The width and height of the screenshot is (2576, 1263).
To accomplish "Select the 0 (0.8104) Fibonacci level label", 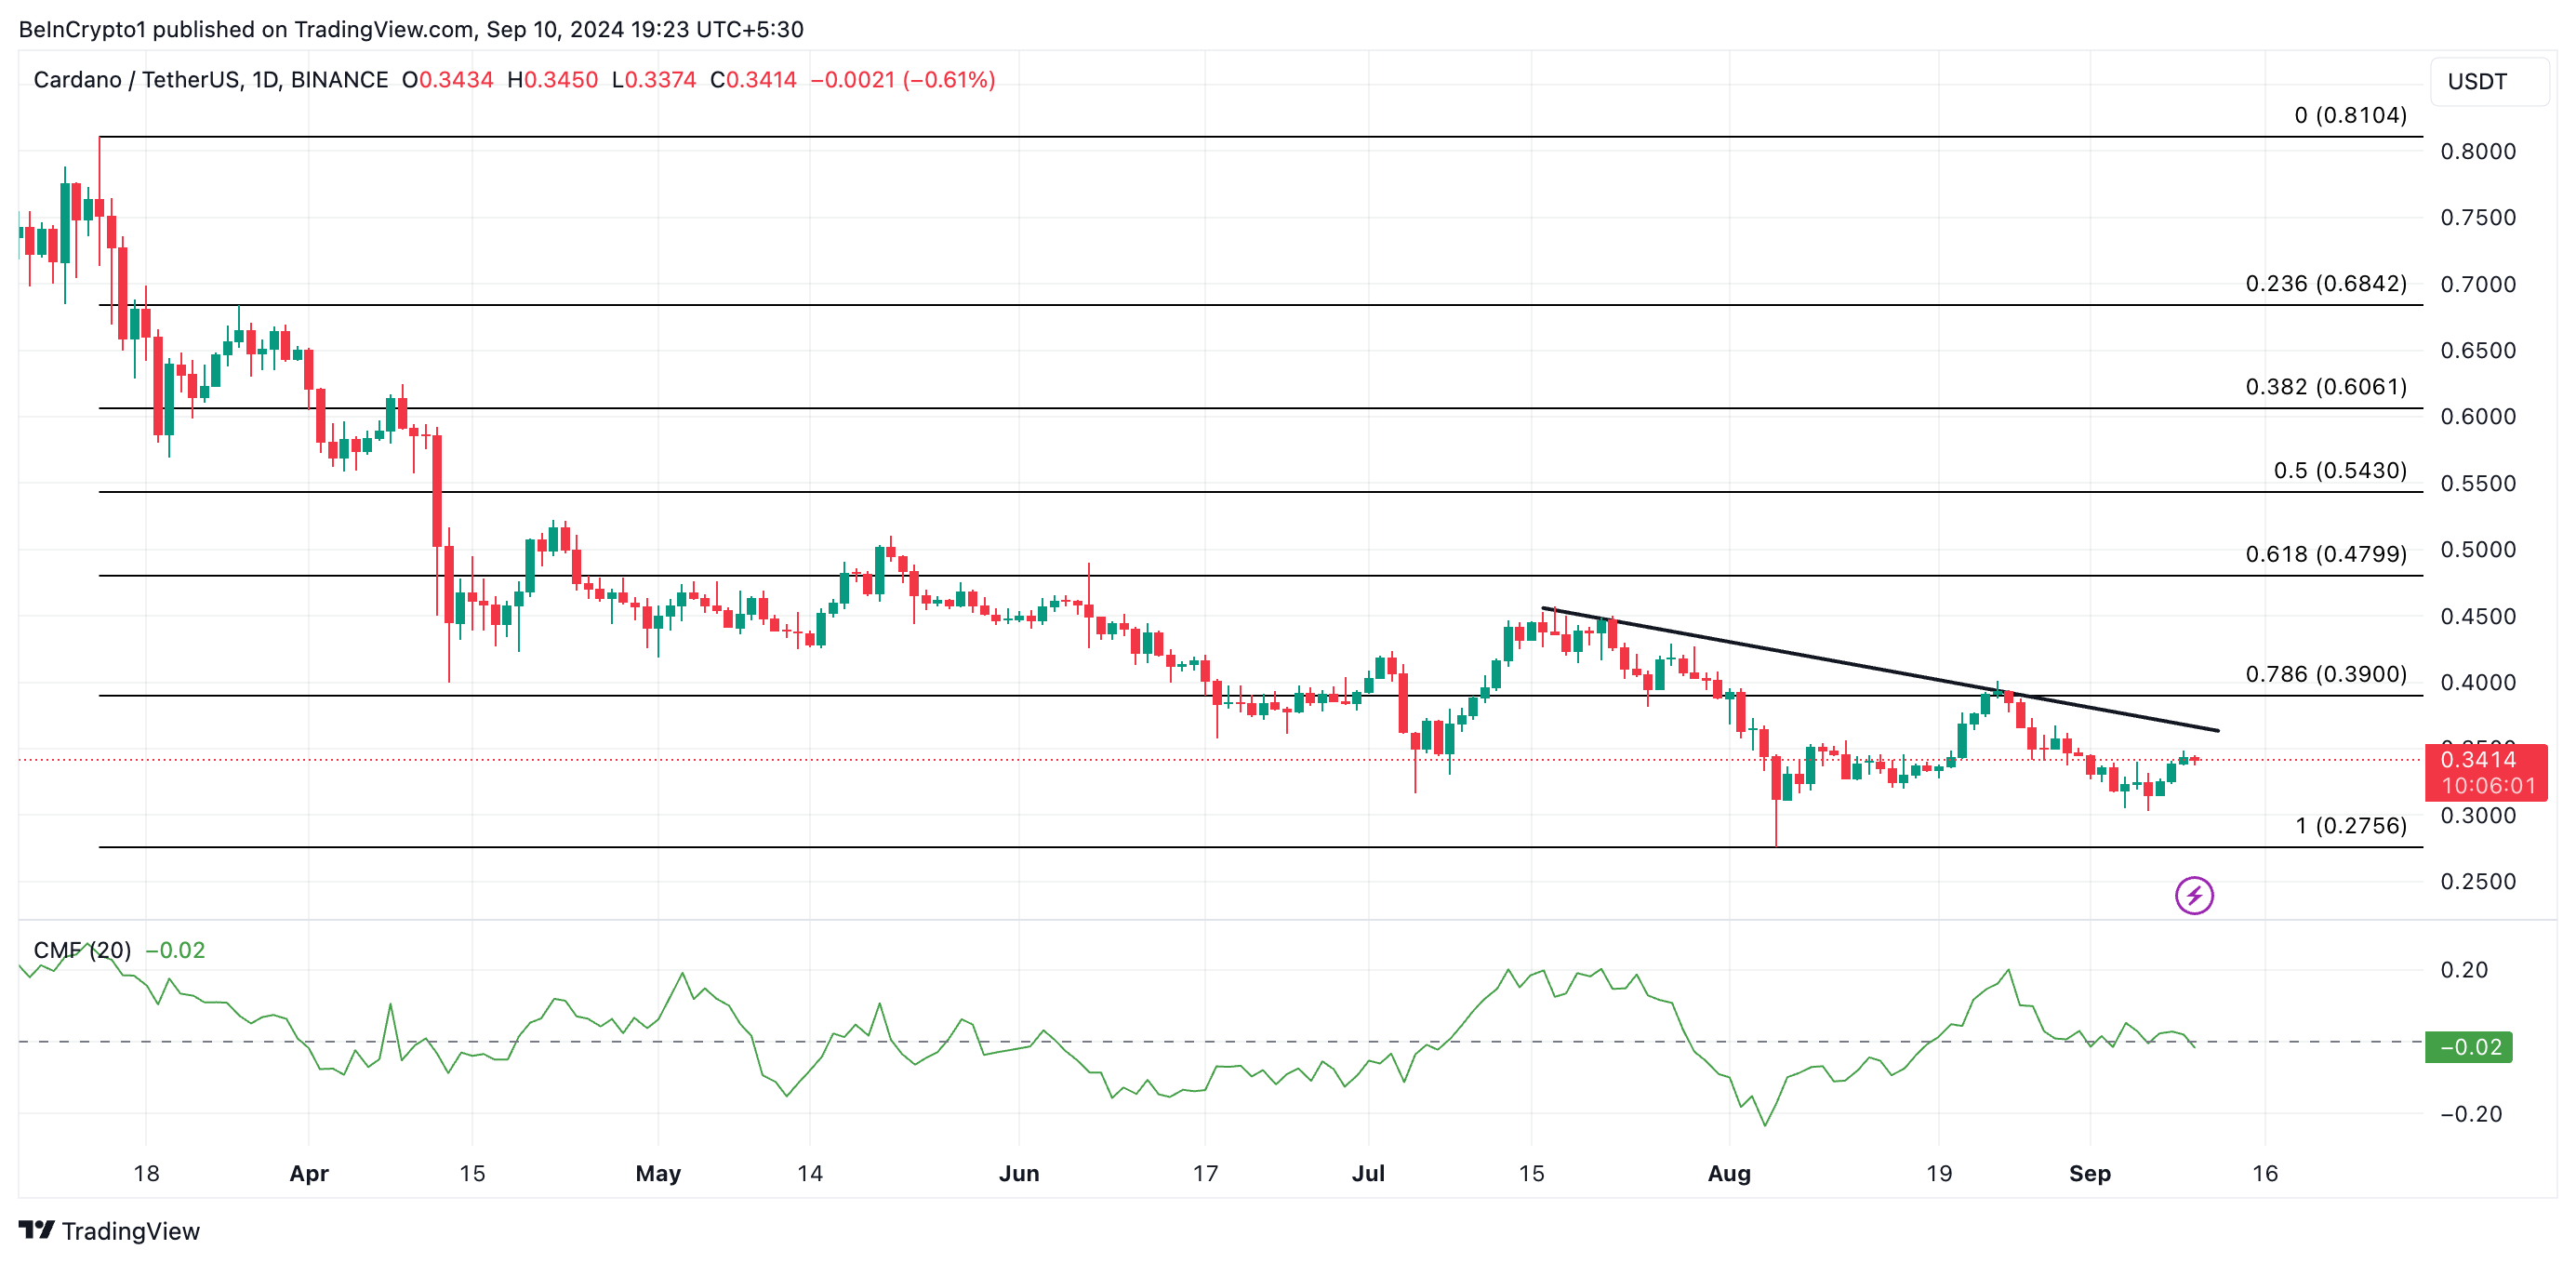I will click(2349, 115).
